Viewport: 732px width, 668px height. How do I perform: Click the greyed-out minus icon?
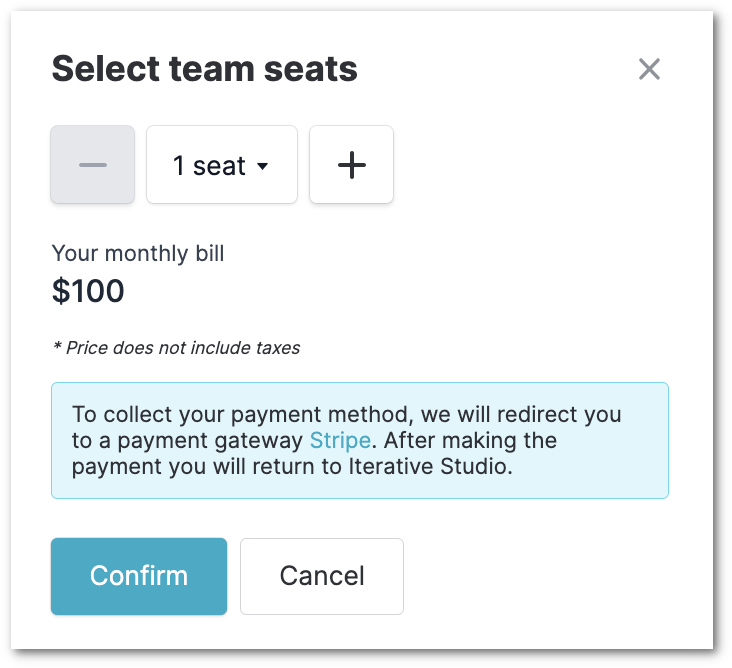point(92,165)
